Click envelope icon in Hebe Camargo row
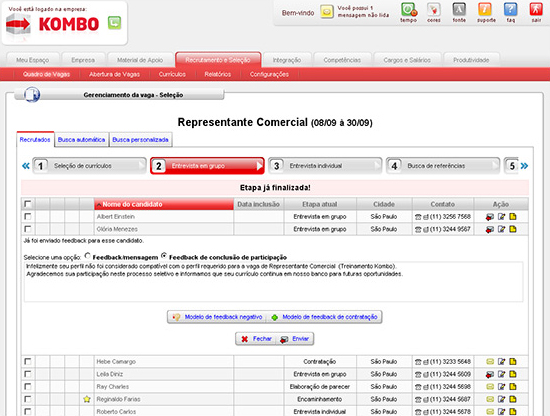This screenshot has height=416, width=550. point(490,362)
